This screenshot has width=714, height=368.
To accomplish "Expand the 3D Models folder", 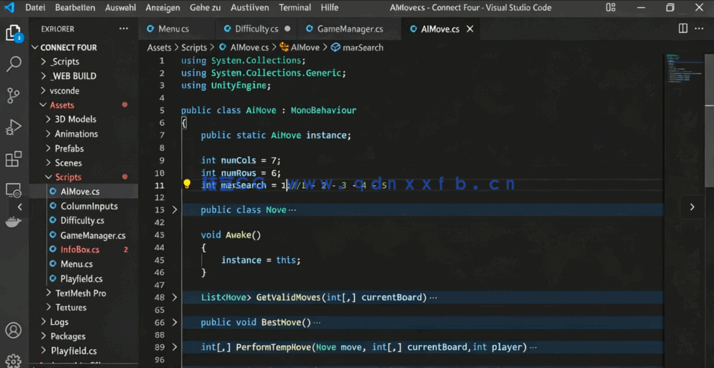I will [x=83, y=119].
